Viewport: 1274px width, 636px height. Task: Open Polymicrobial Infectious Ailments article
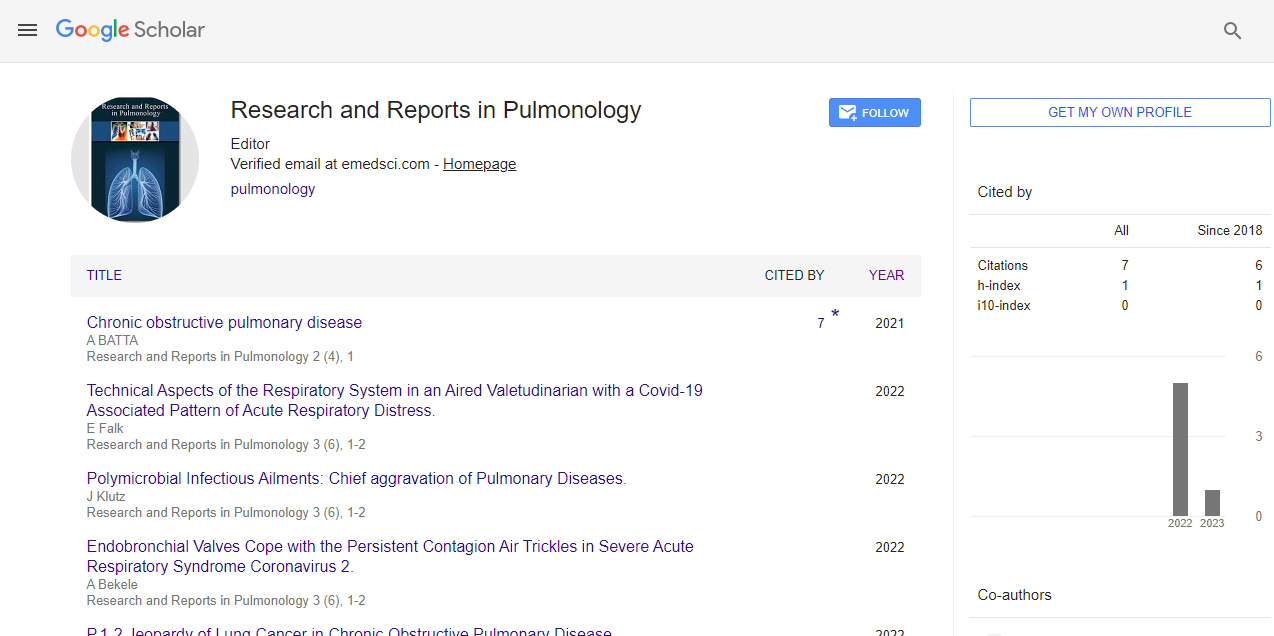click(355, 478)
